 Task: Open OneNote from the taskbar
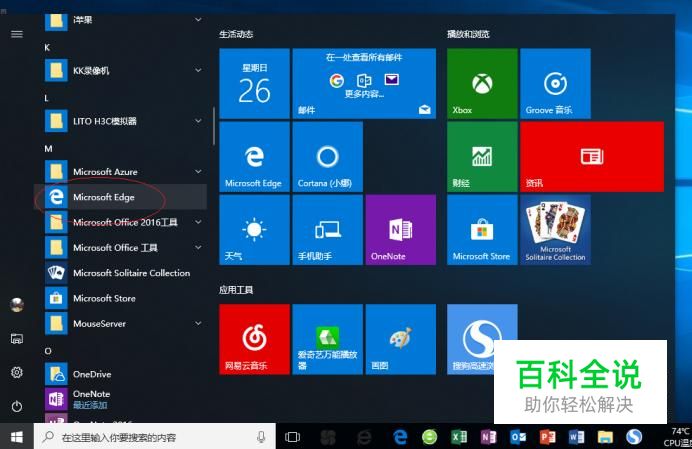coord(489,437)
